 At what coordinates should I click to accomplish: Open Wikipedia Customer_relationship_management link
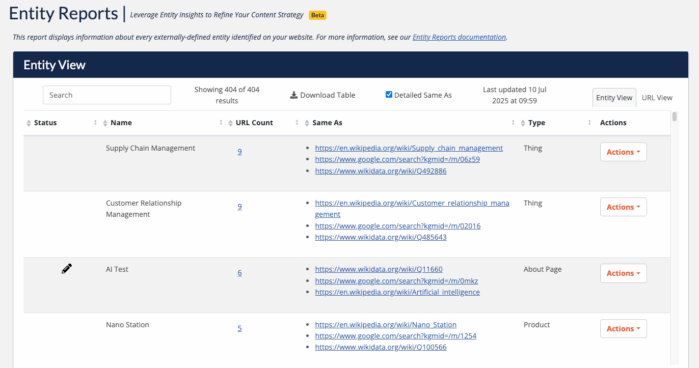pos(412,208)
